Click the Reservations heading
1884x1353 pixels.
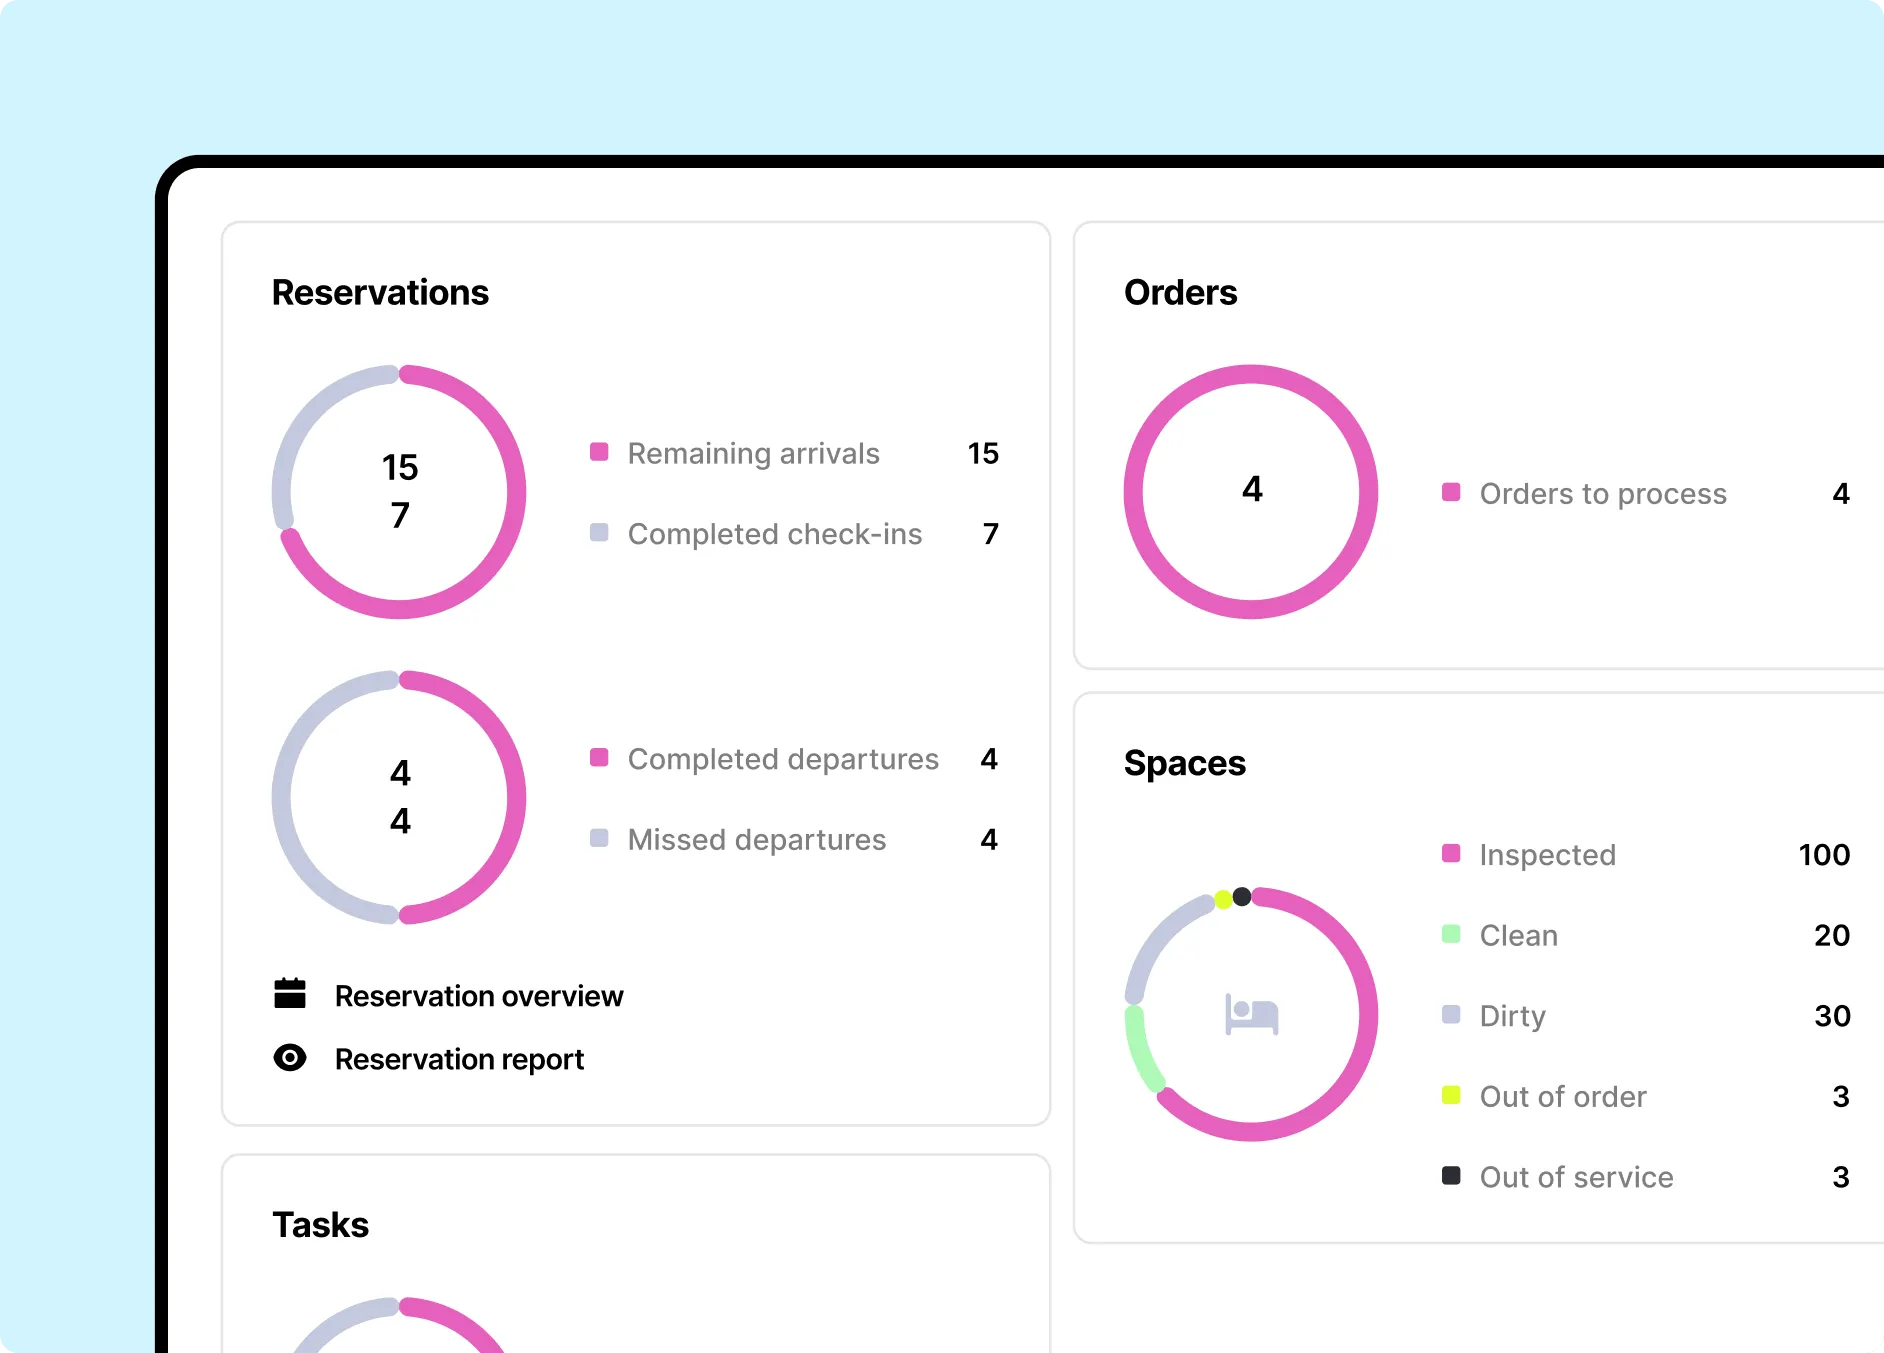click(x=380, y=293)
